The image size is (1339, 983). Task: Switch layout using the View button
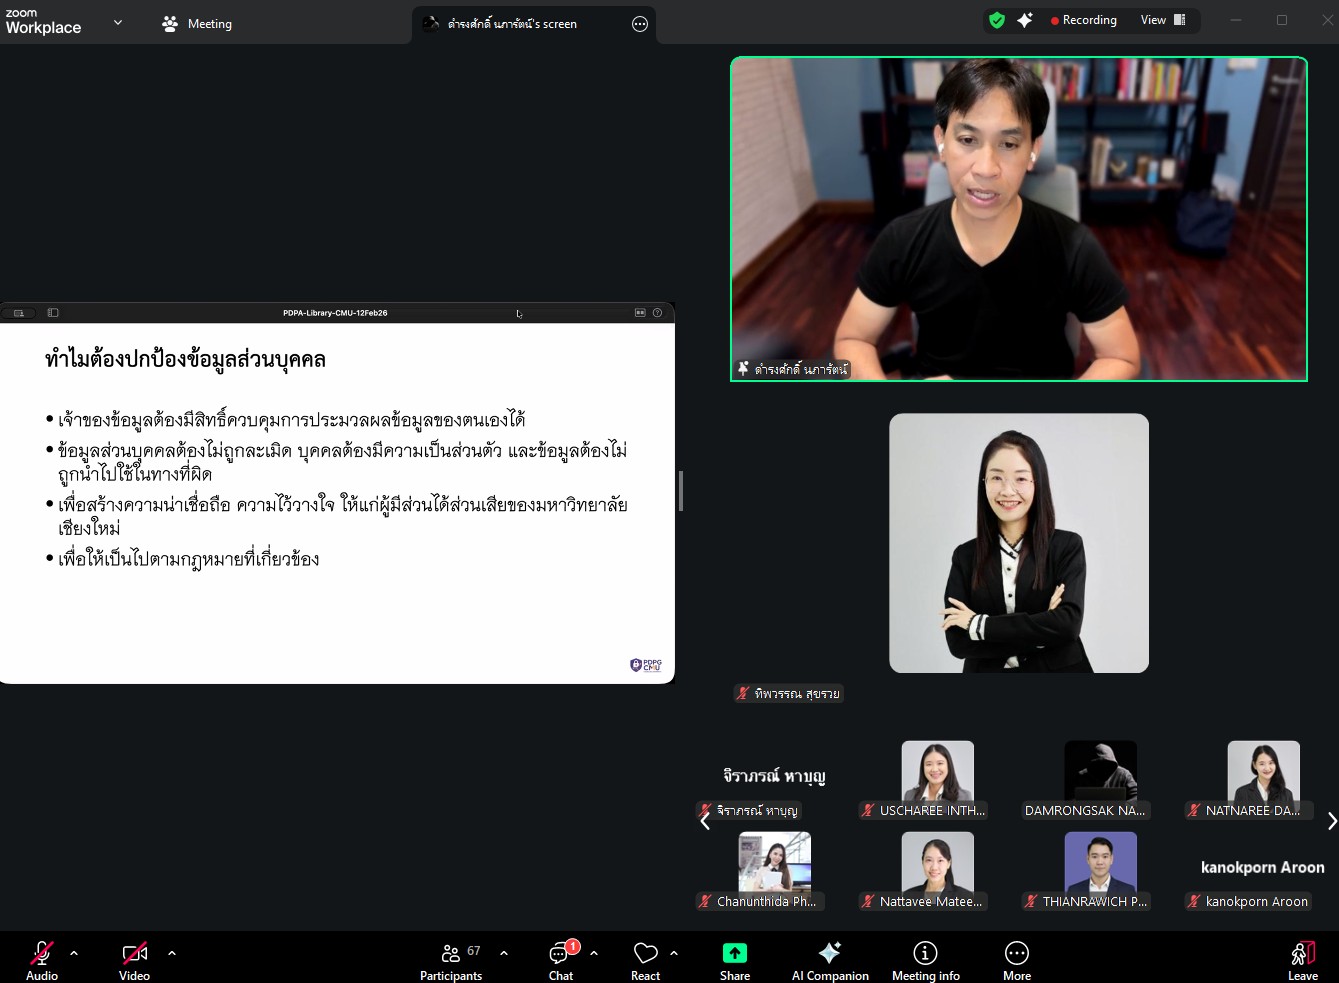(x=1163, y=20)
